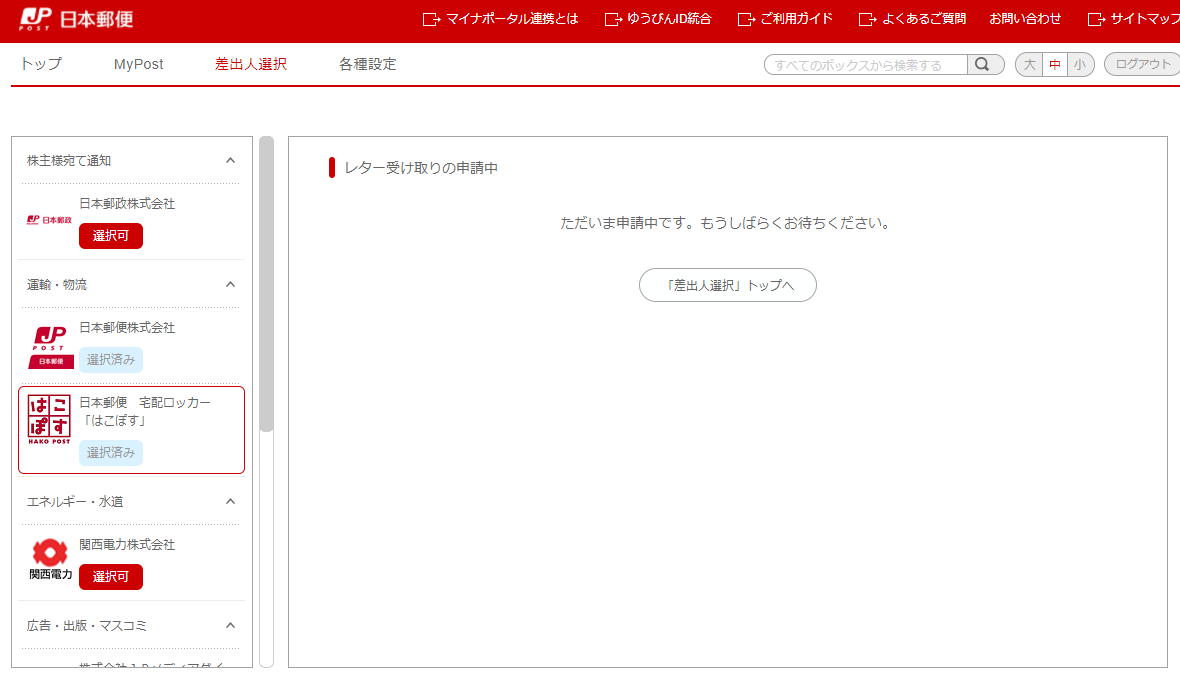Collapse the 運輸・物流 section

tap(230, 284)
